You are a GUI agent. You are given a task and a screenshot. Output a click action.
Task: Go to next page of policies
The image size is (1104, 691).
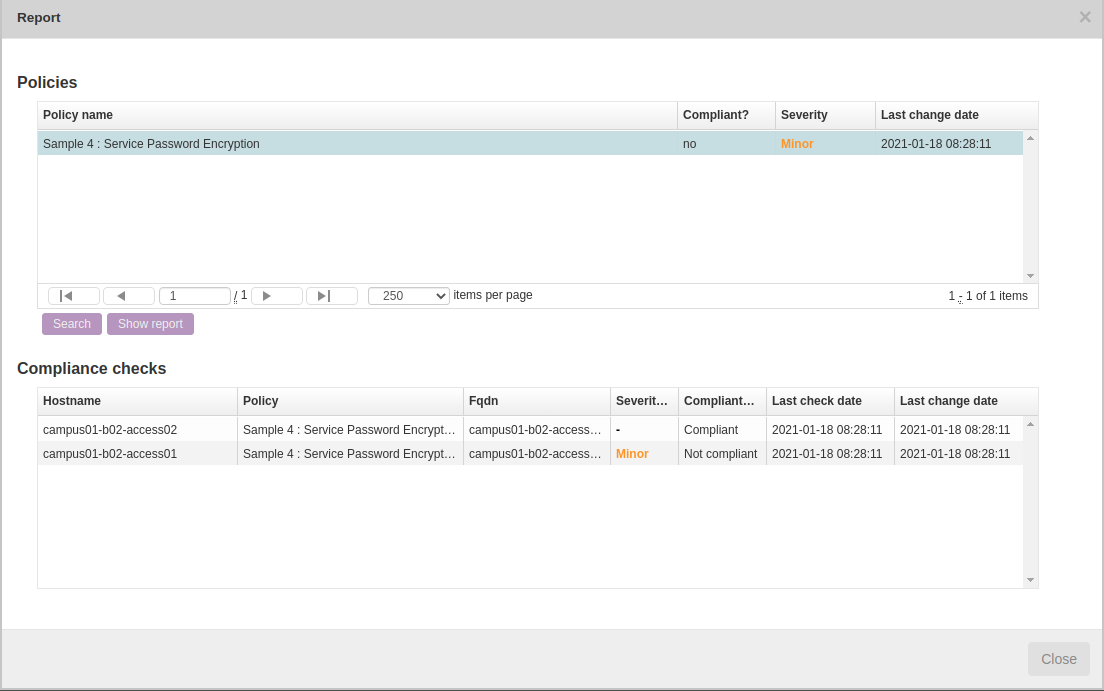pyautogui.click(x=276, y=296)
